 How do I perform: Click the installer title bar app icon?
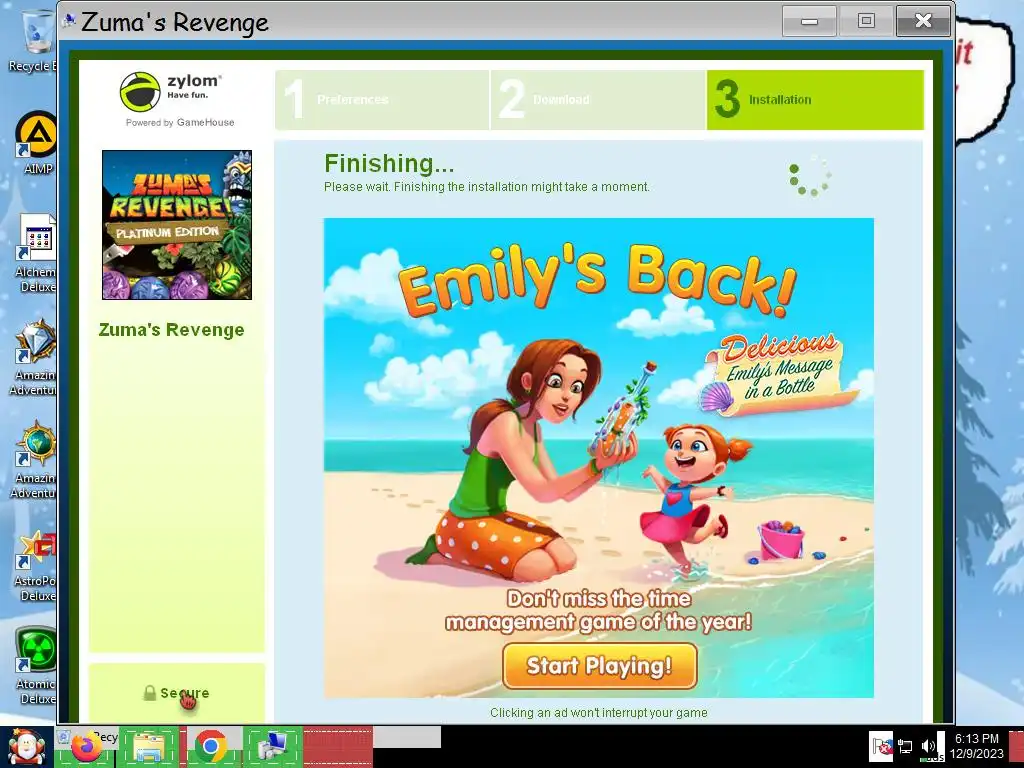[69, 22]
